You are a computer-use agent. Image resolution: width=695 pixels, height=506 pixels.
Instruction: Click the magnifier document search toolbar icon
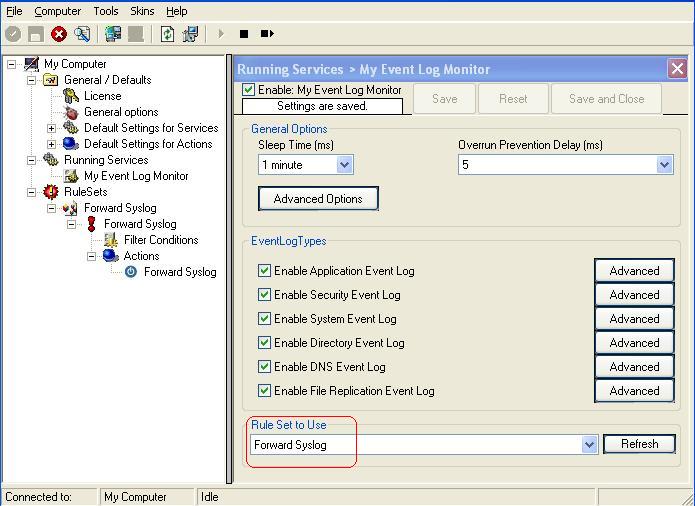tap(82, 34)
